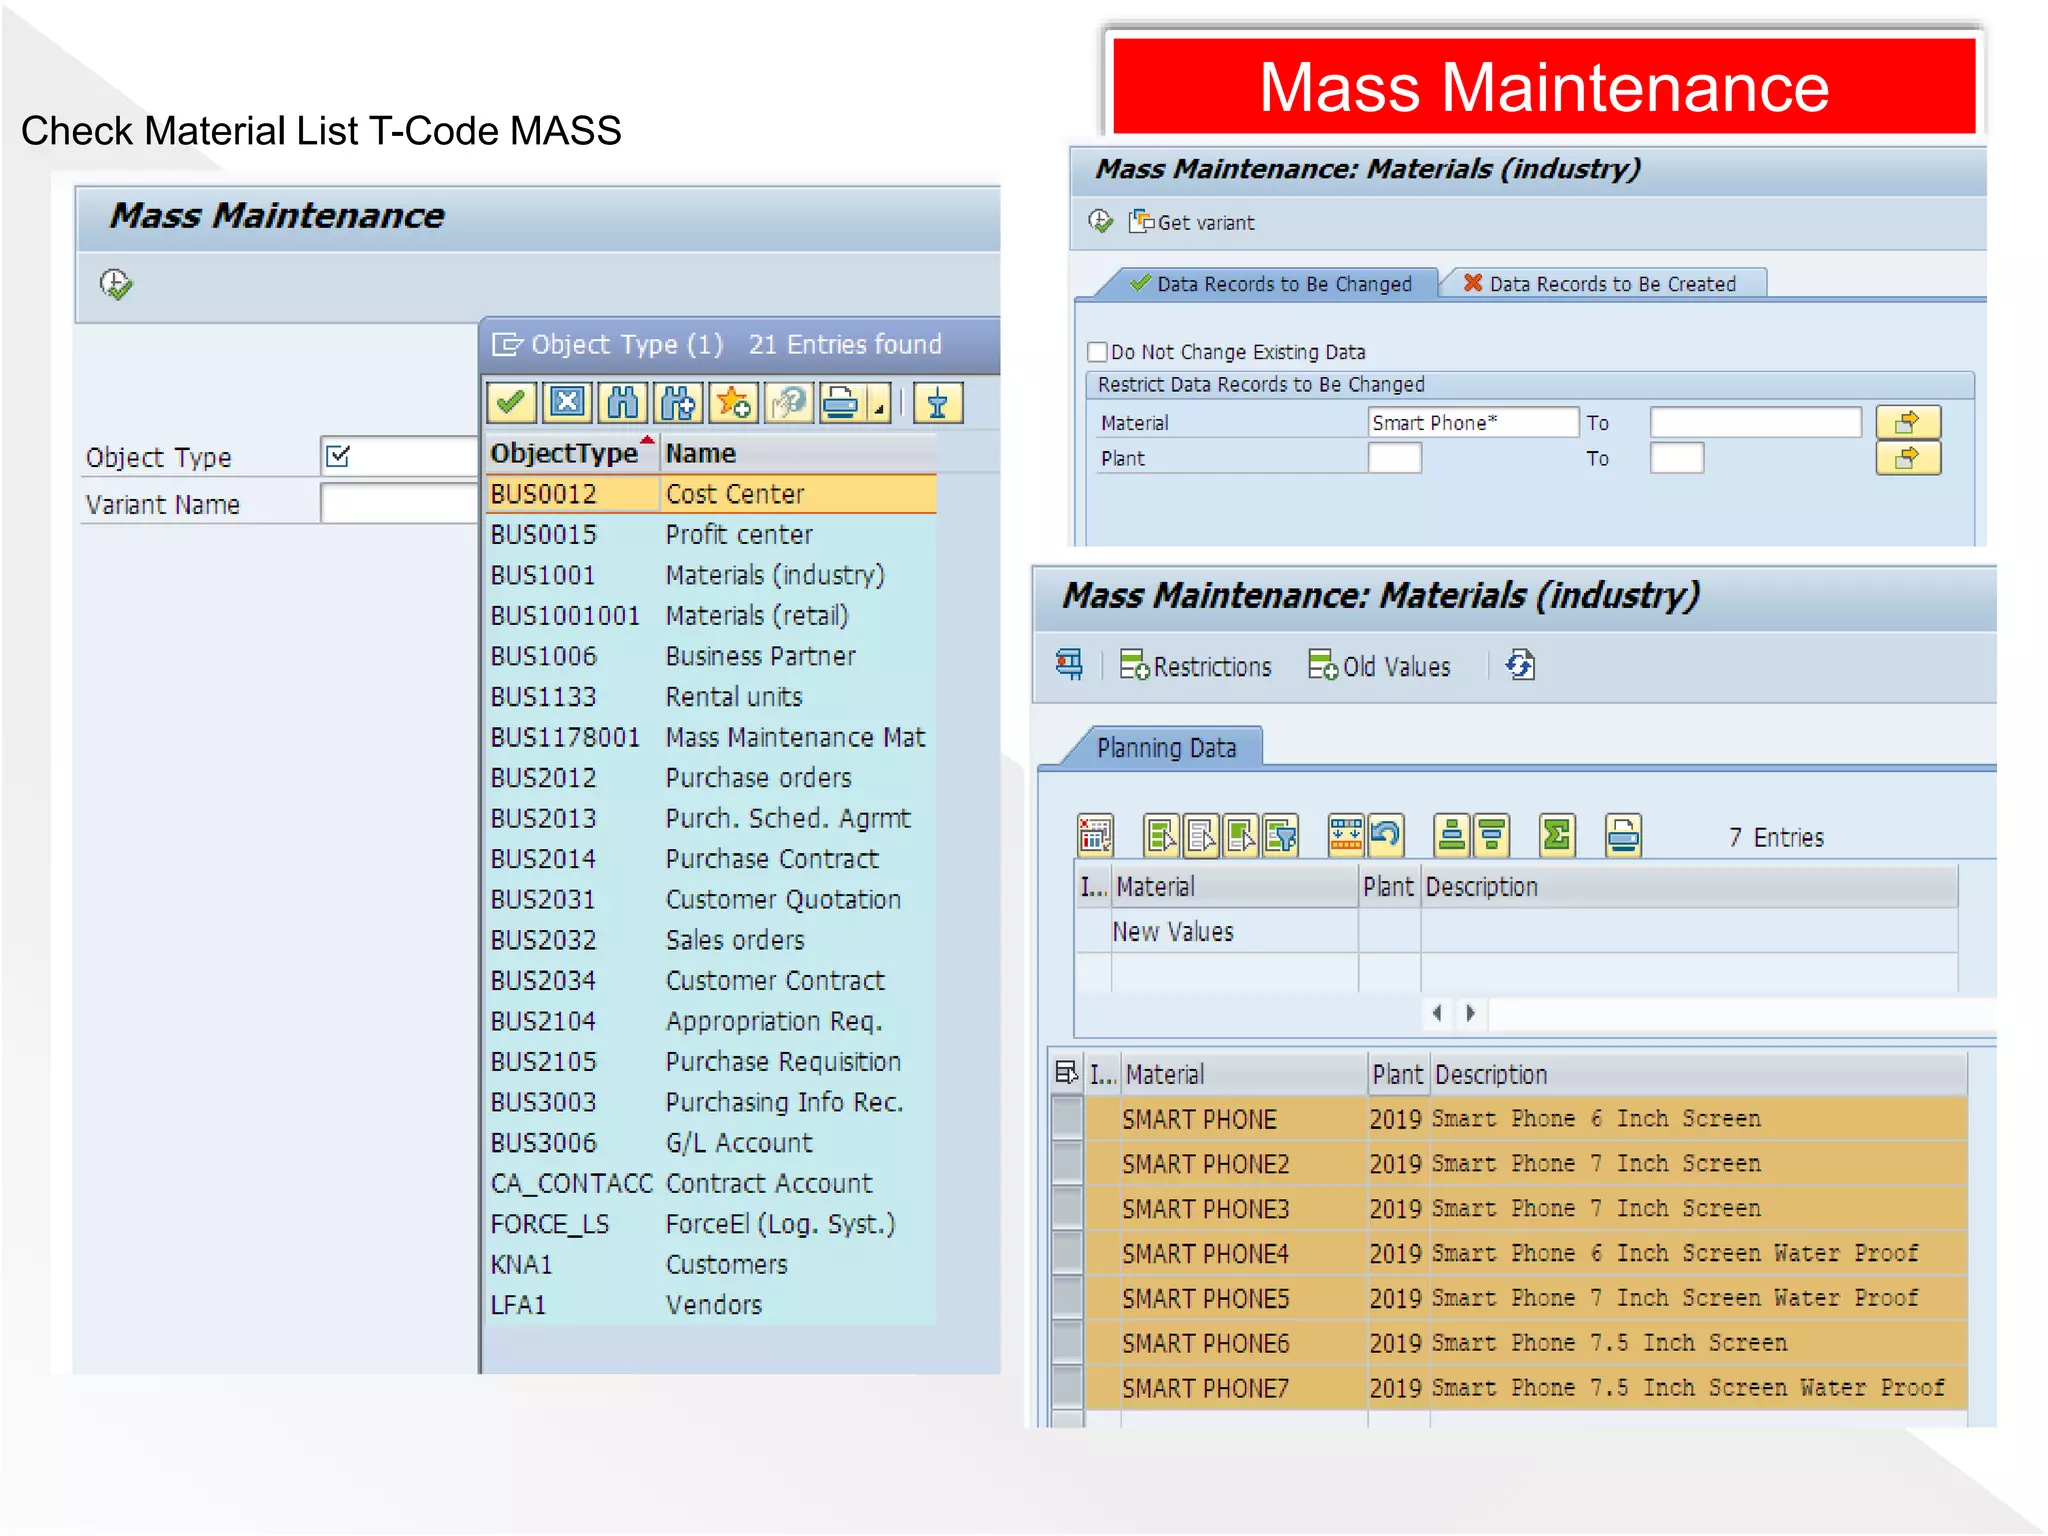Click New Values row cell
The height and width of the screenshot is (1536, 2048).
pyautogui.click(x=1234, y=931)
